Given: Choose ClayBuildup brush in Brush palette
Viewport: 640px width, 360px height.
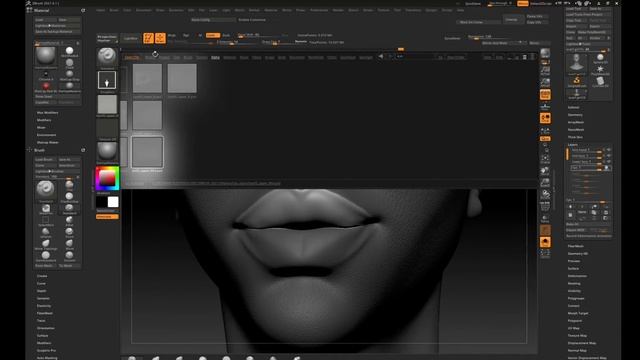Looking at the screenshot, I should click(69, 197).
